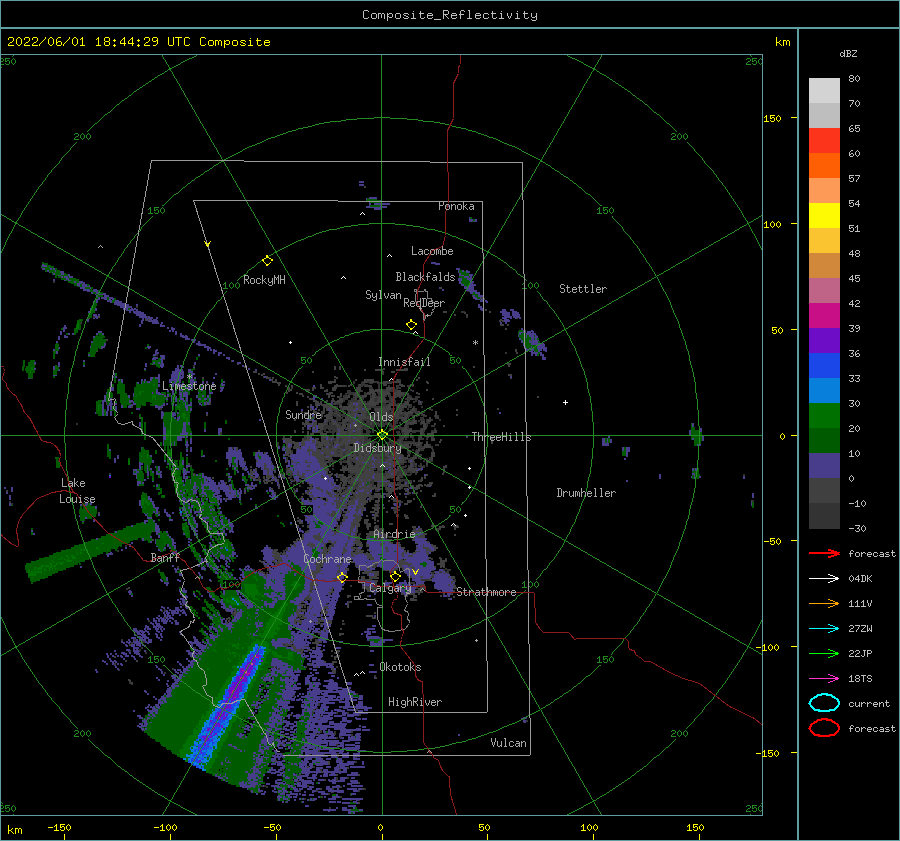900x841 pixels.
Task: Click the Banff label
Action: pos(165,557)
